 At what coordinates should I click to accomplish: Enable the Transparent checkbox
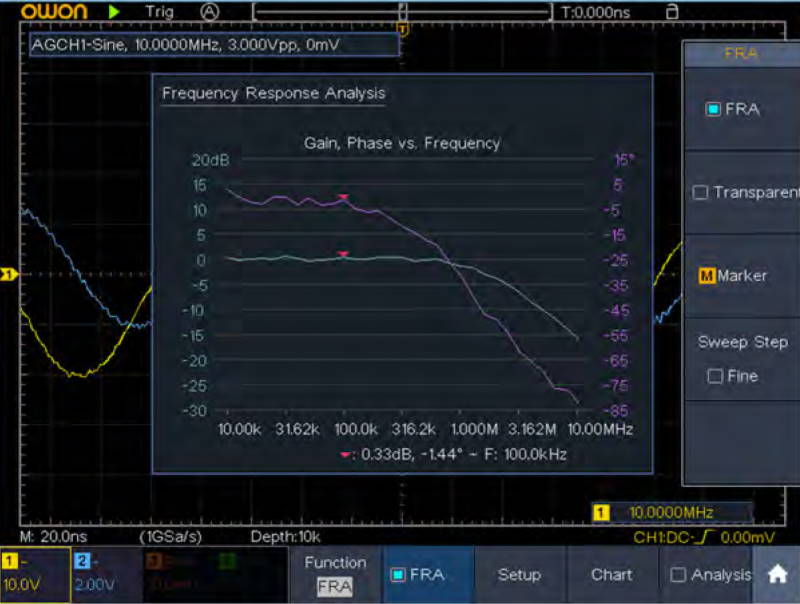701,192
